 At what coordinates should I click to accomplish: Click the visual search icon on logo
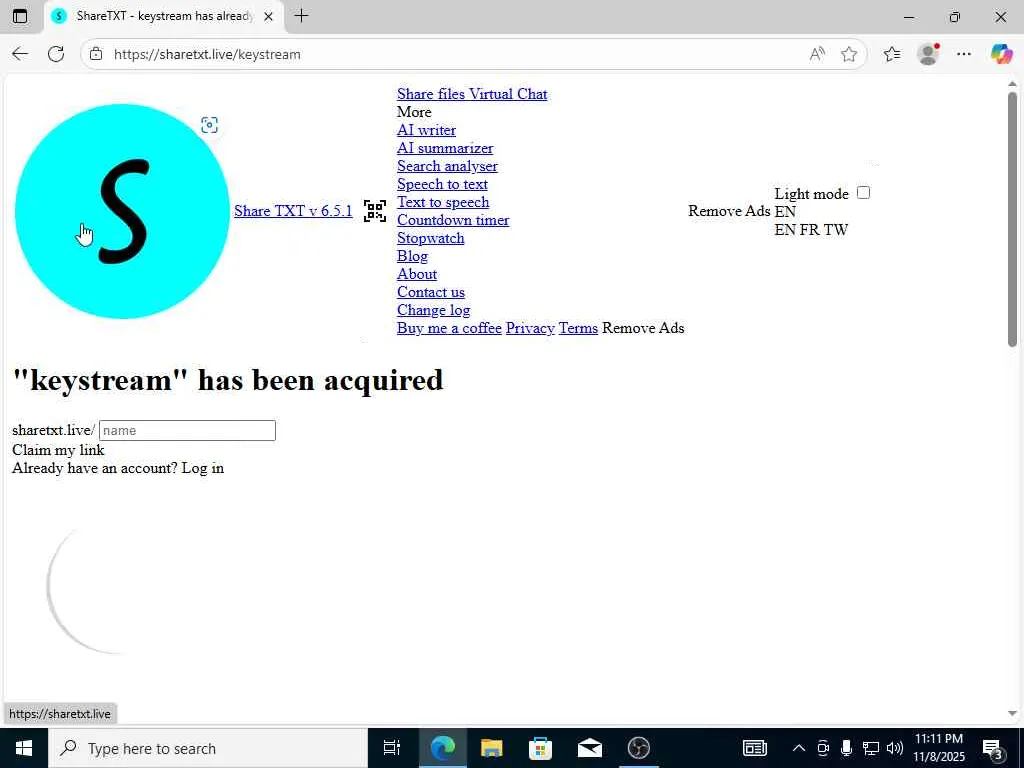209,125
